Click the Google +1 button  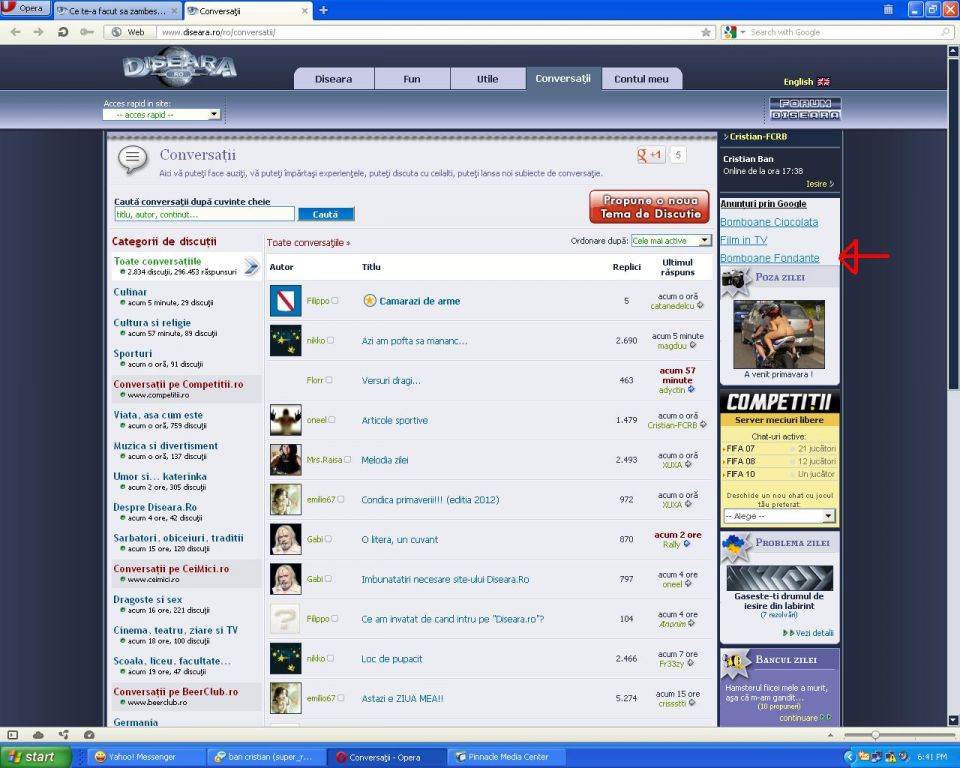[x=651, y=155]
